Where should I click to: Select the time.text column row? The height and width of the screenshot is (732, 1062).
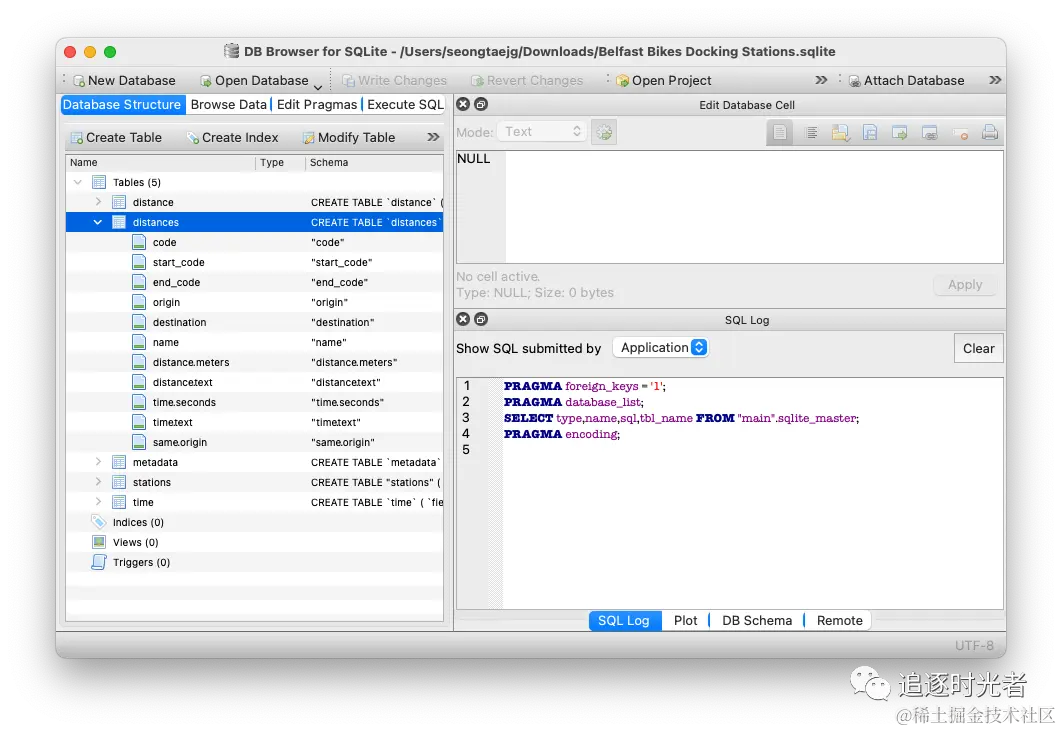point(255,422)
